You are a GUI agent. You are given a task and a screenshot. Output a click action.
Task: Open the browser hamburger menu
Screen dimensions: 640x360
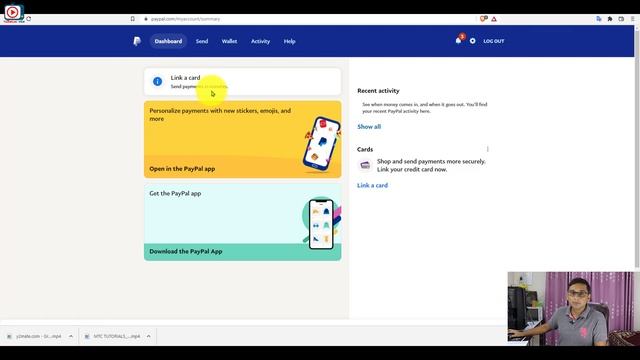point(632,19)
